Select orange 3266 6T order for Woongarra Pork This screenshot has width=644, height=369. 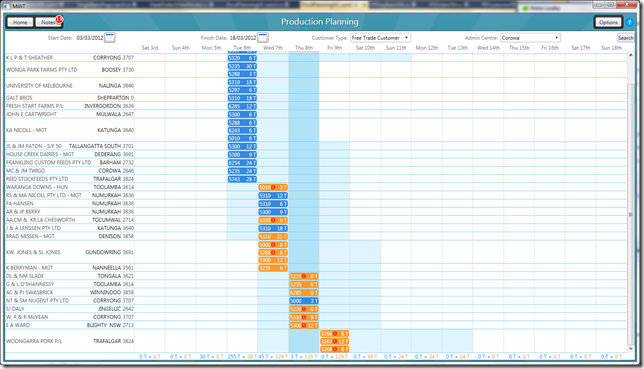(334, 334)
